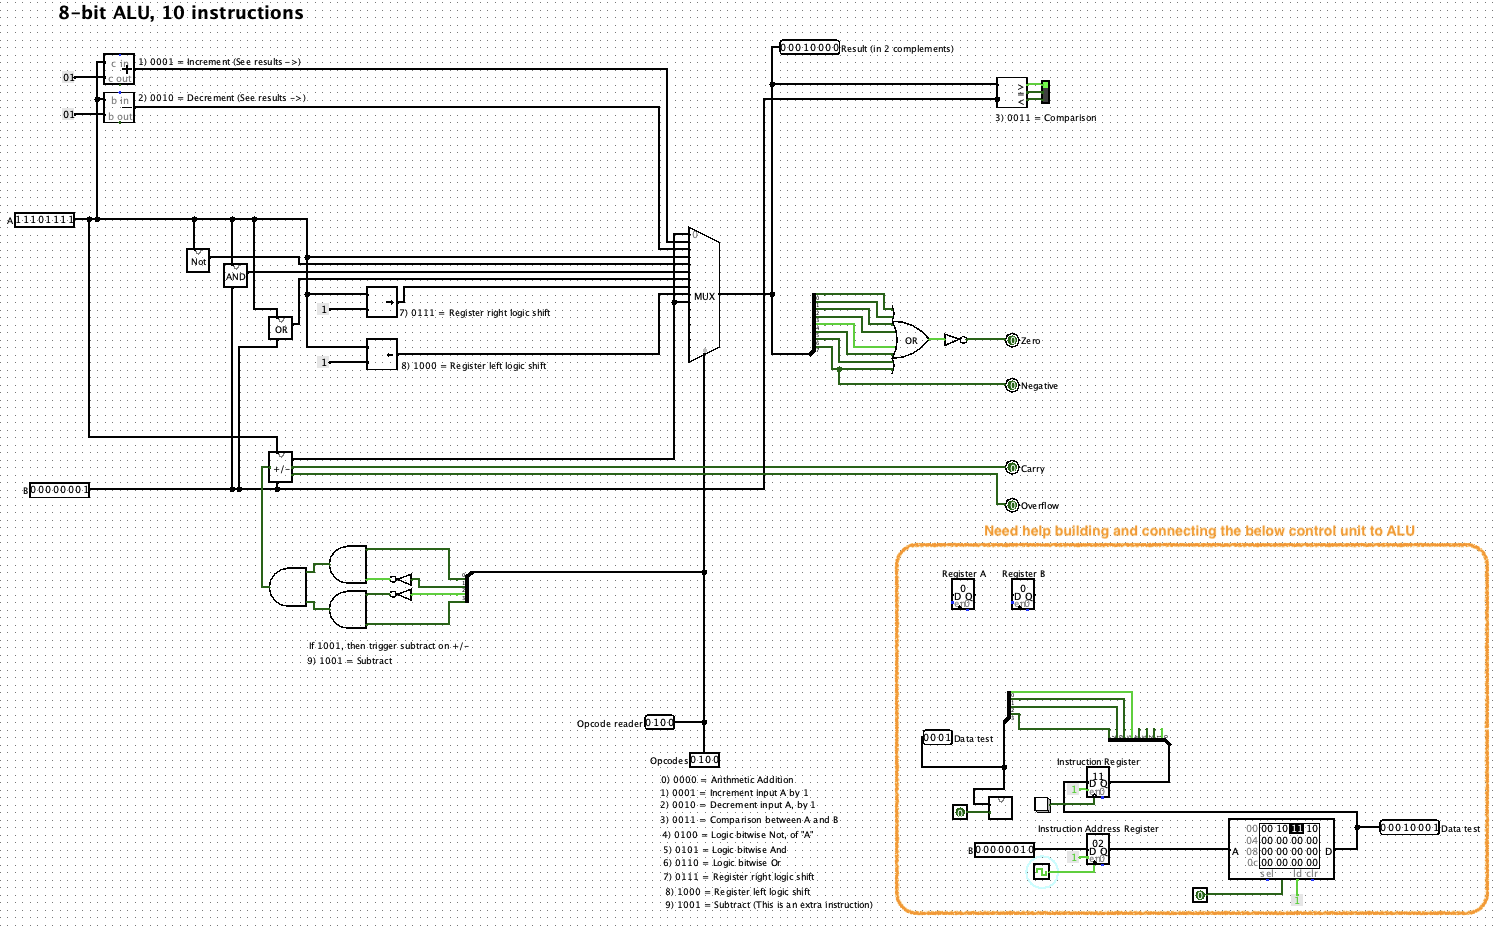
Task: Click the Not gate component
Action: coord(198,260)
